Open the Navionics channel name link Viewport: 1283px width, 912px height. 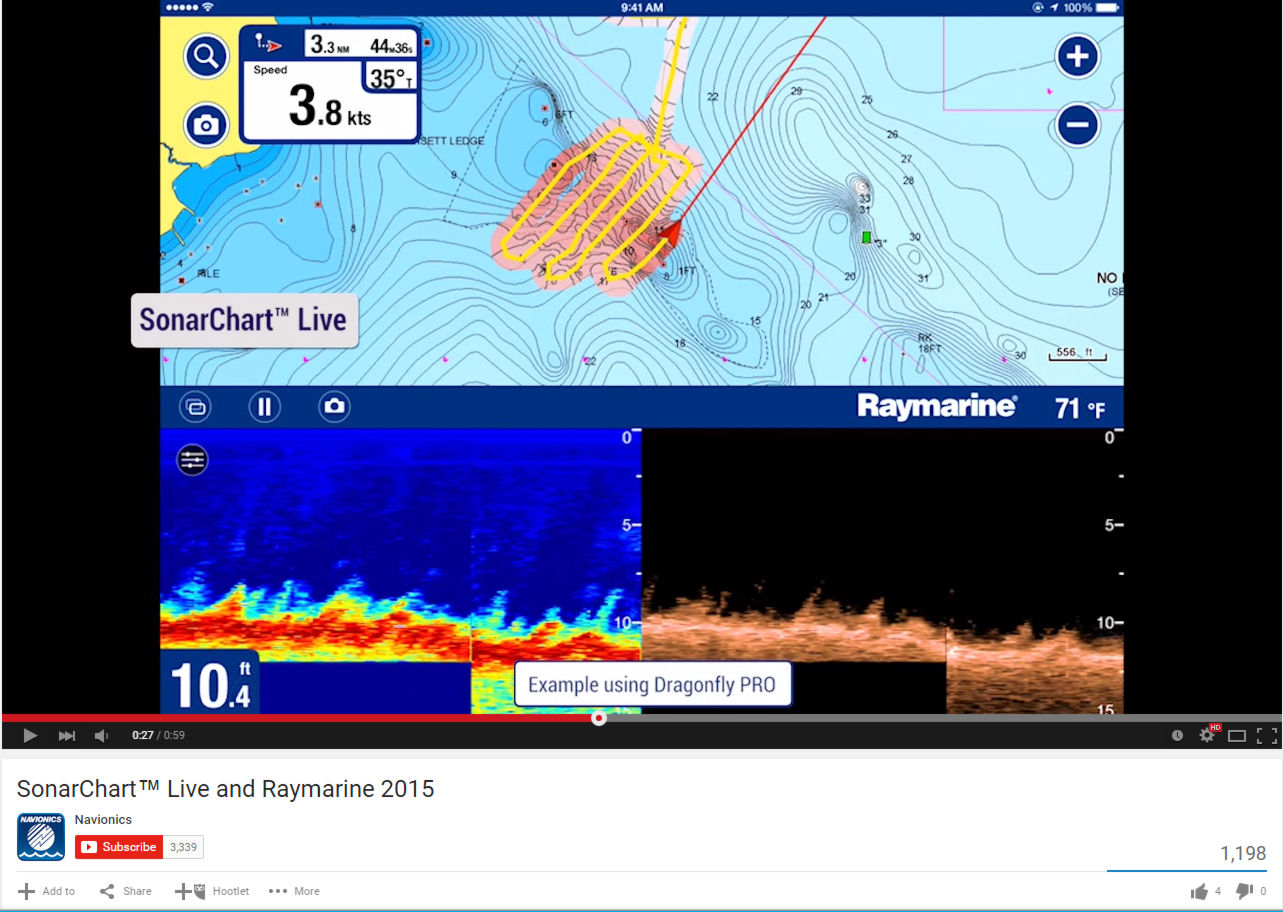tap(103, 820)
